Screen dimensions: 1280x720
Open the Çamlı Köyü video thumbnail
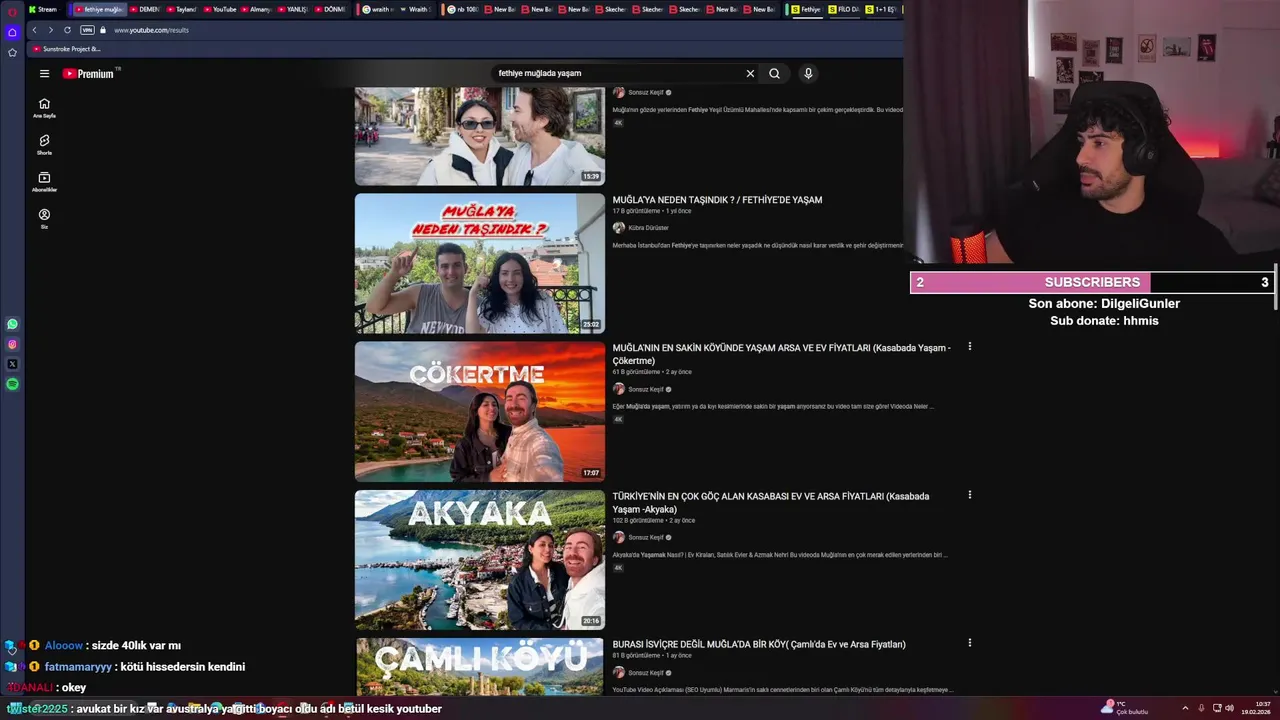480,667
